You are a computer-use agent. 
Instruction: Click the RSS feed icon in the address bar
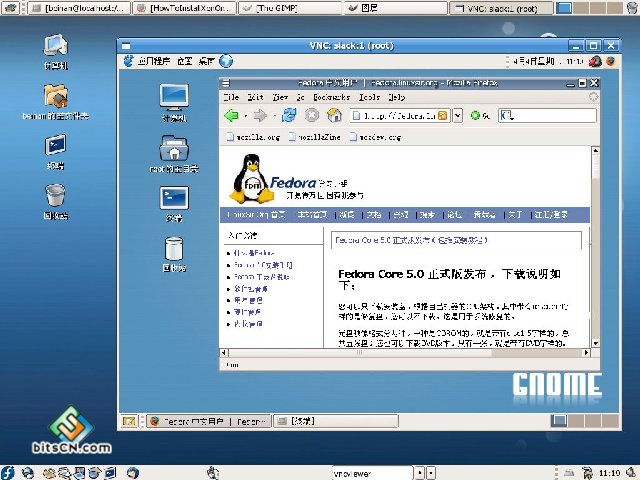442,116
